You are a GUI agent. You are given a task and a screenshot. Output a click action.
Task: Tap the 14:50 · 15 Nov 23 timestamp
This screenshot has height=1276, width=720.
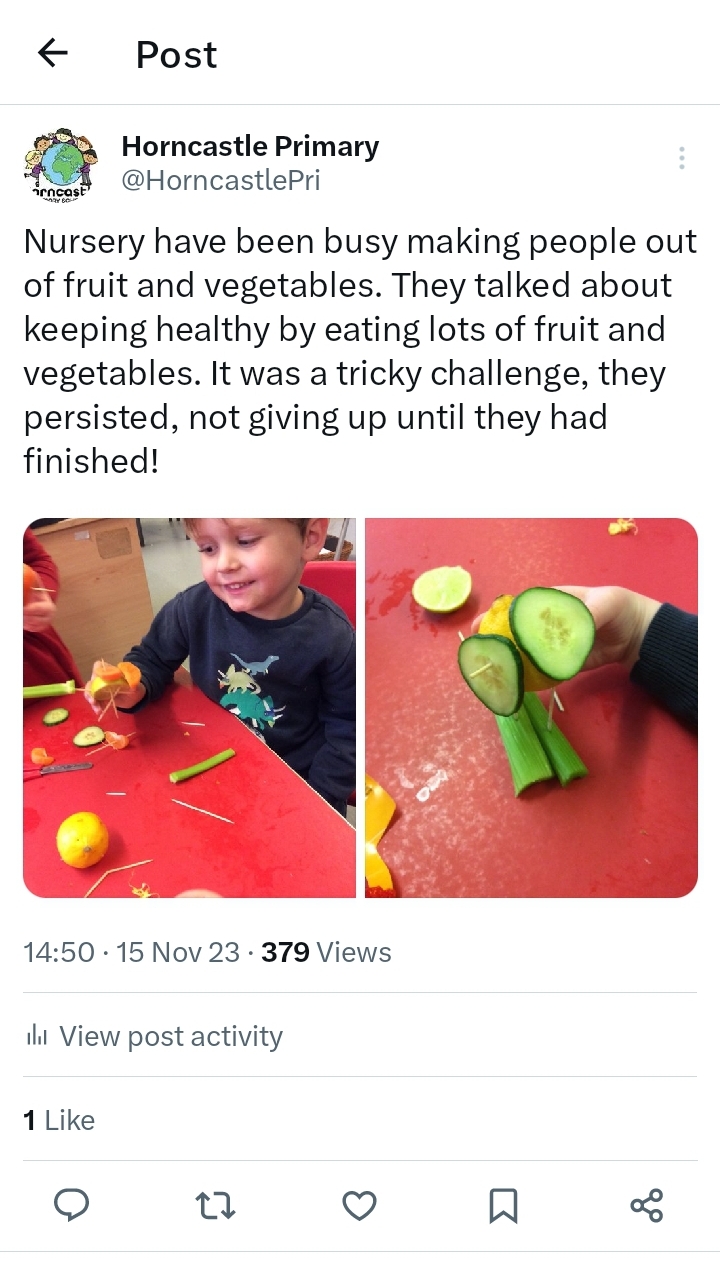click(132, 952)
